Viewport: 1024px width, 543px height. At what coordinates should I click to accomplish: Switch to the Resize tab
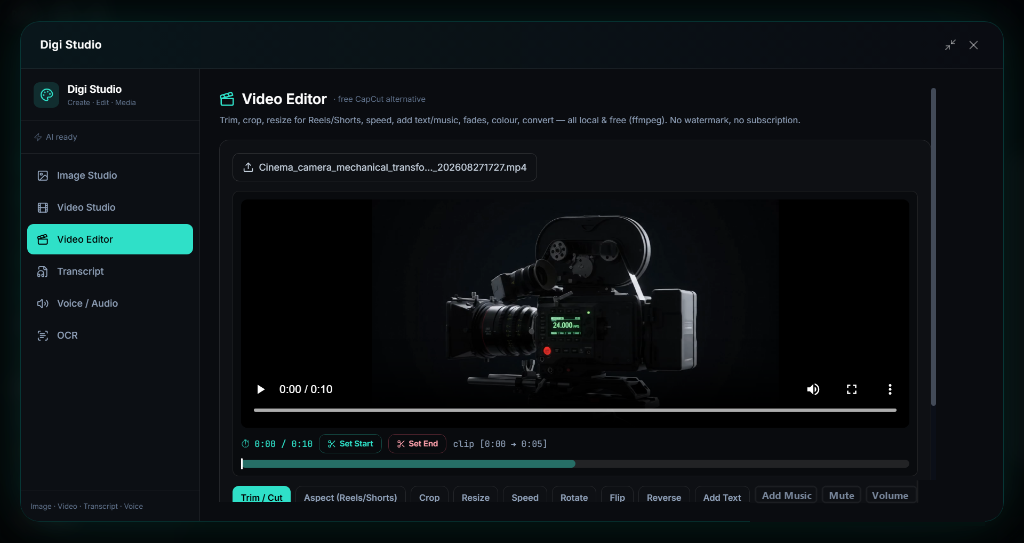click(475, 495)
